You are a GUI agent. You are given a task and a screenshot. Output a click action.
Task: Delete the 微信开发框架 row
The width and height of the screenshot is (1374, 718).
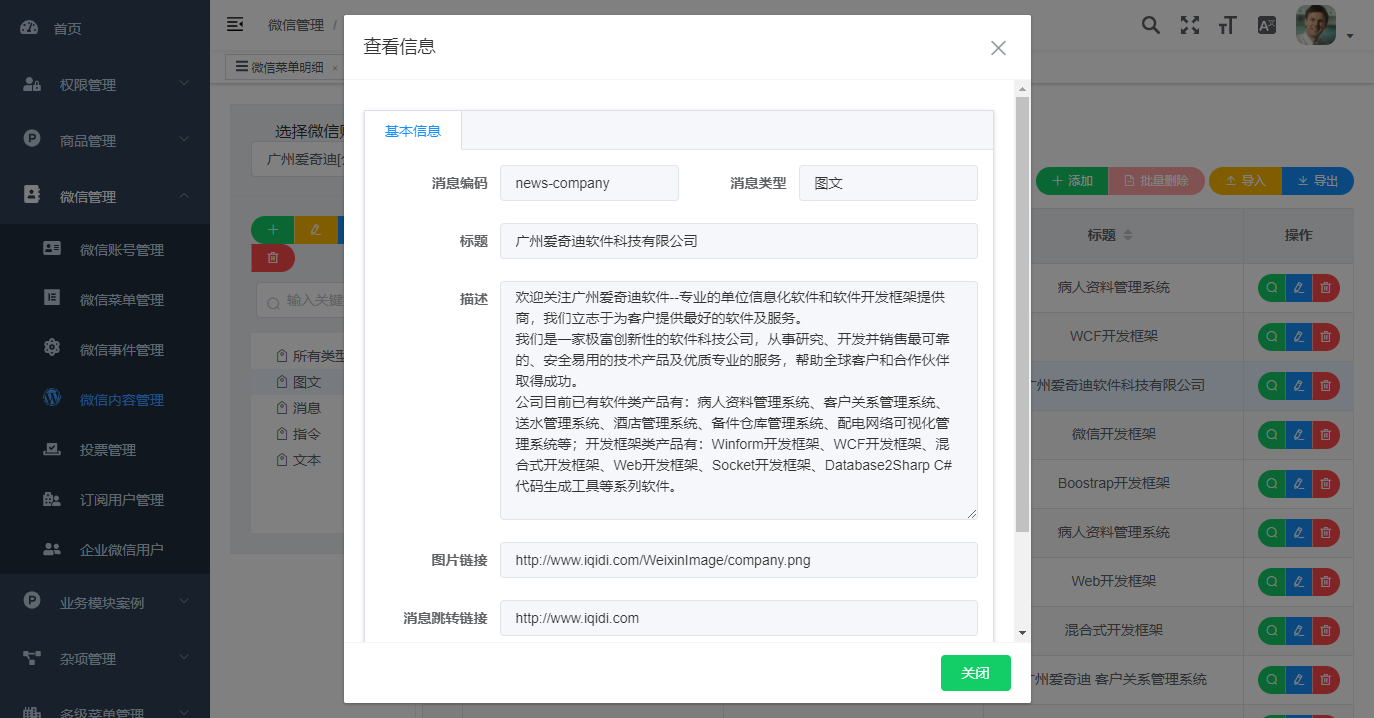(1326, 434)
